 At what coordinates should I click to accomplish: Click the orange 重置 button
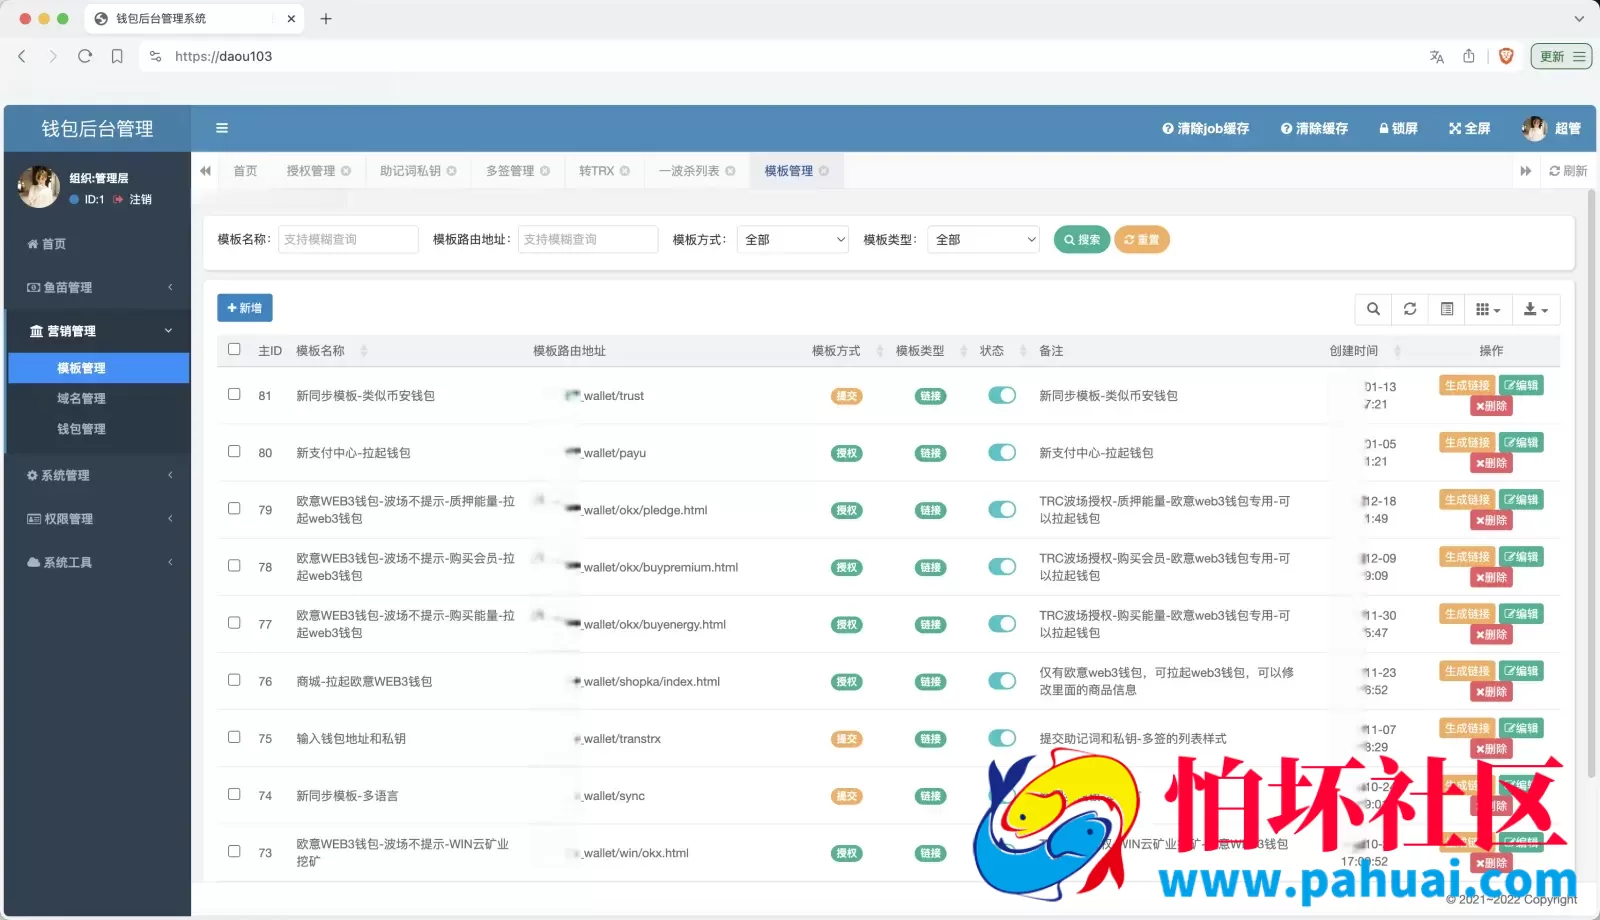pos(1141,239)
